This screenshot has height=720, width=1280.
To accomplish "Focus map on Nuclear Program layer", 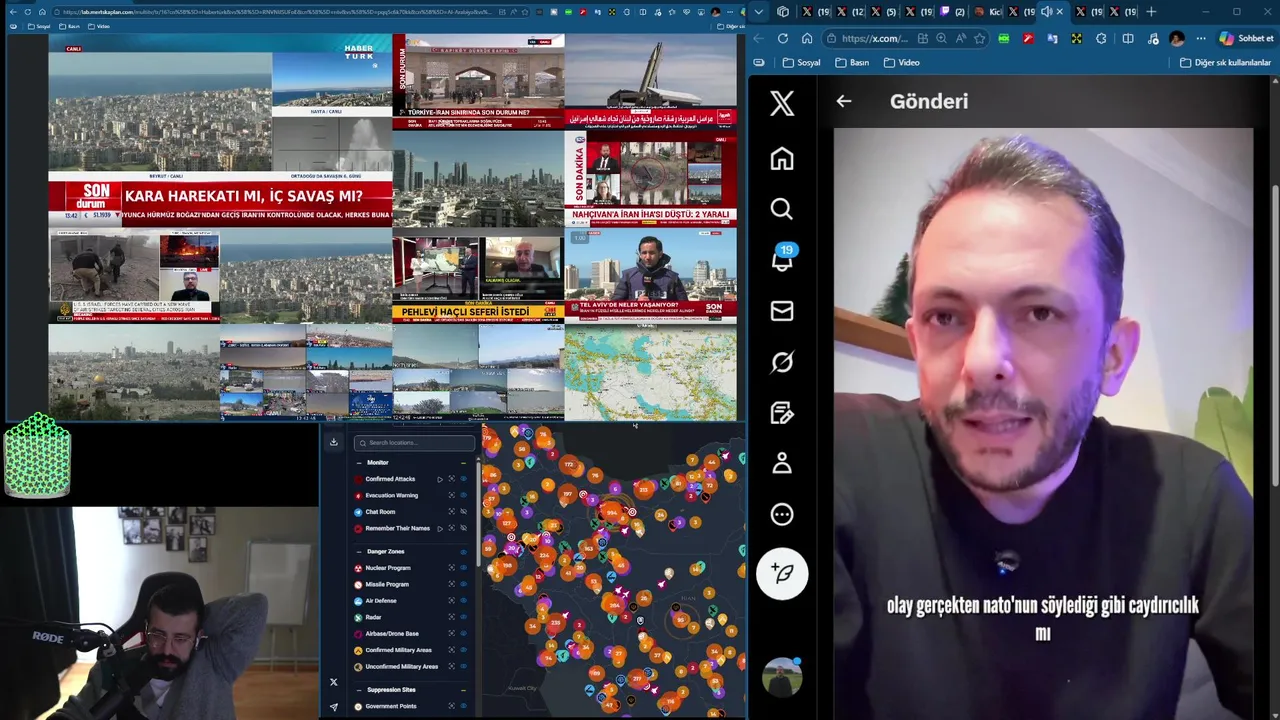I will tap(451, 568).
